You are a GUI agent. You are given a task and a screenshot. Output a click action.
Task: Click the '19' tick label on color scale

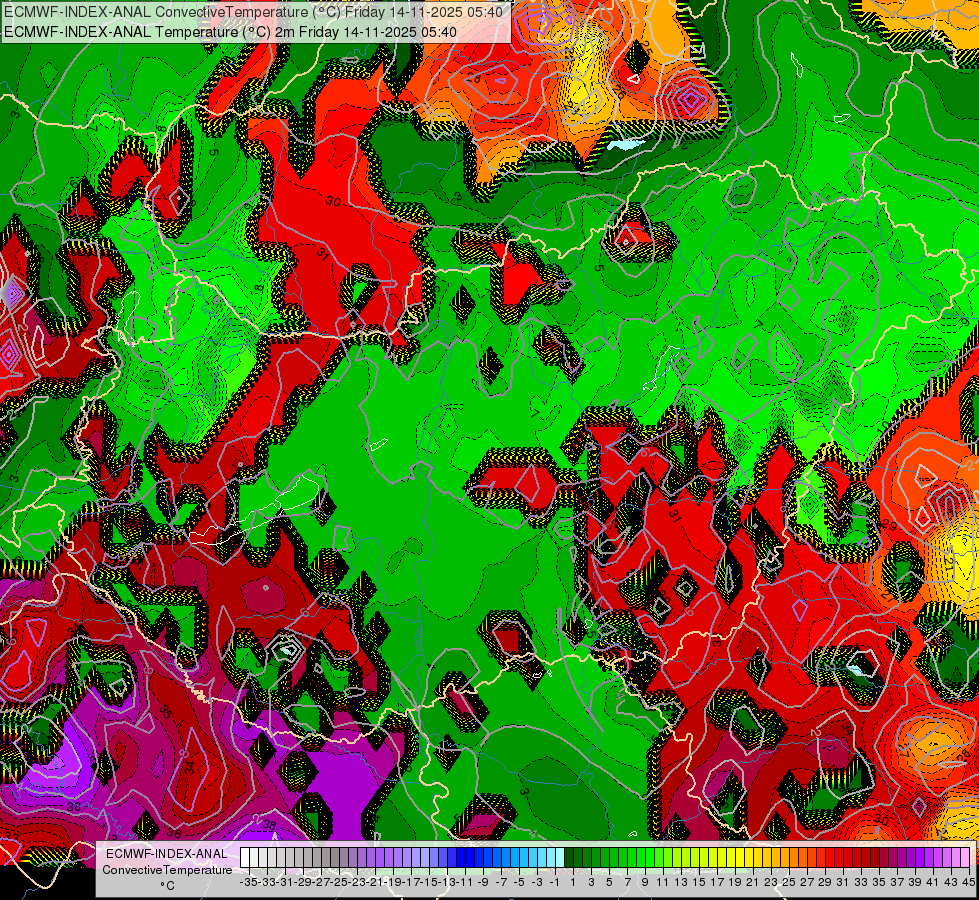(x=735, y=882)
